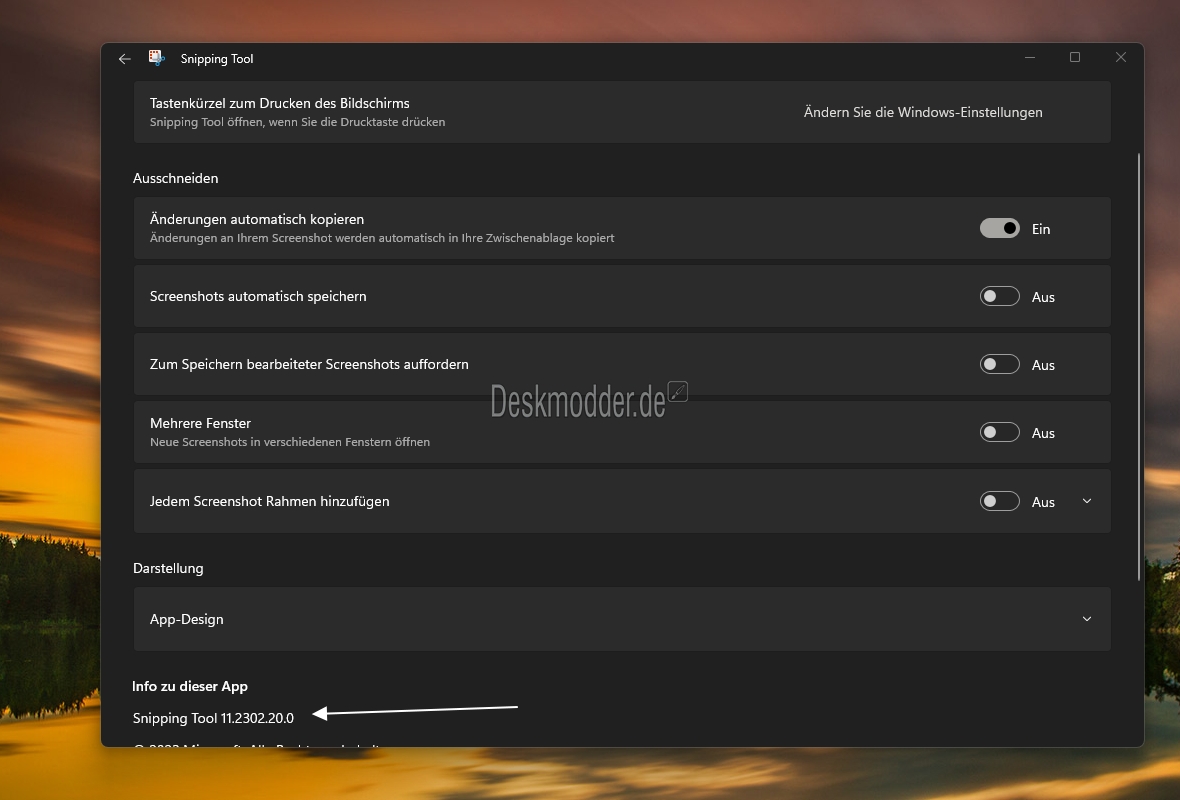Enable Screenshots automatisch speichern toggle
The height and width of the screenshot is (800, 1180).
click(999, 297)
